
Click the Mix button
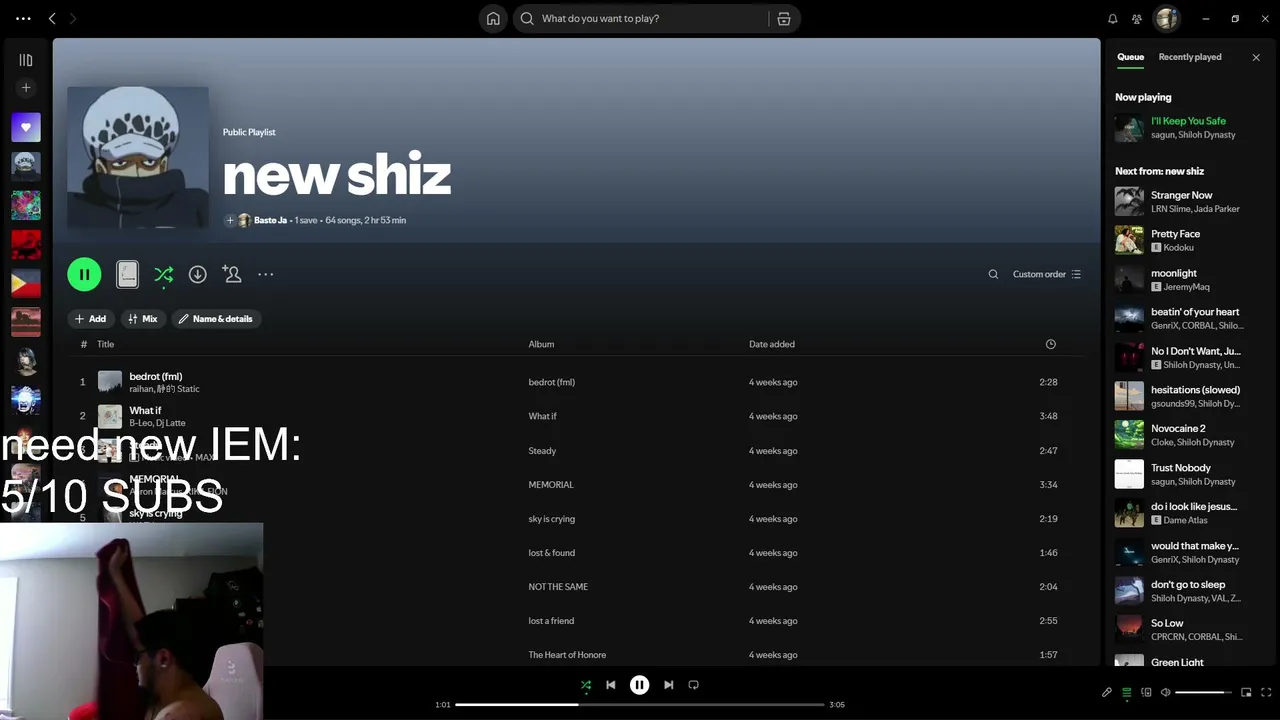click(143, 319)
